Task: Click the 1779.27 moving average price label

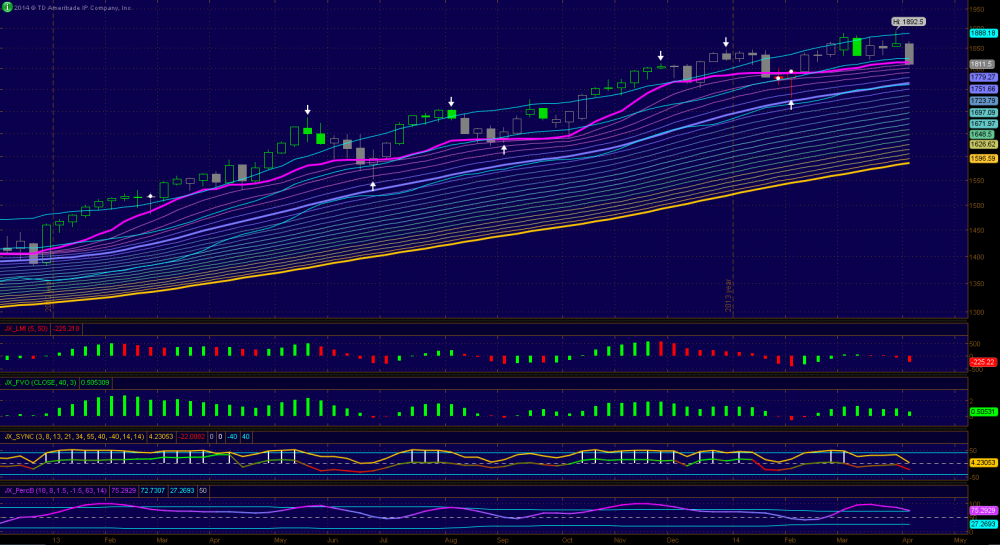Action: point(983,77)
